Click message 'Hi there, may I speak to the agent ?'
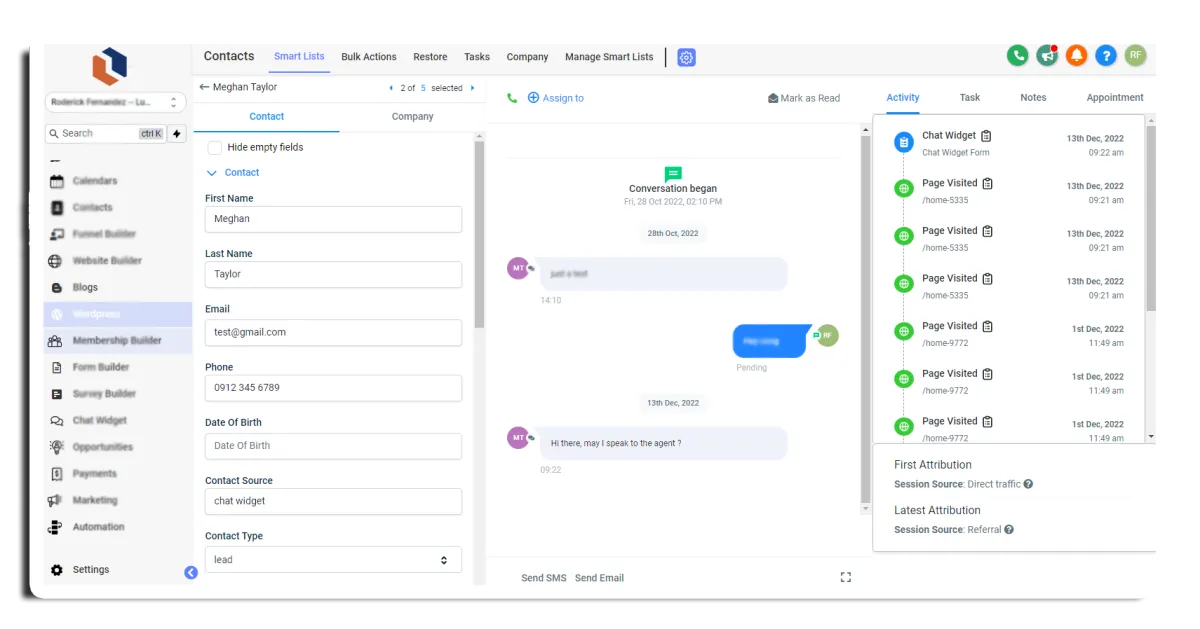1200x629 pixels. [663, 443]
